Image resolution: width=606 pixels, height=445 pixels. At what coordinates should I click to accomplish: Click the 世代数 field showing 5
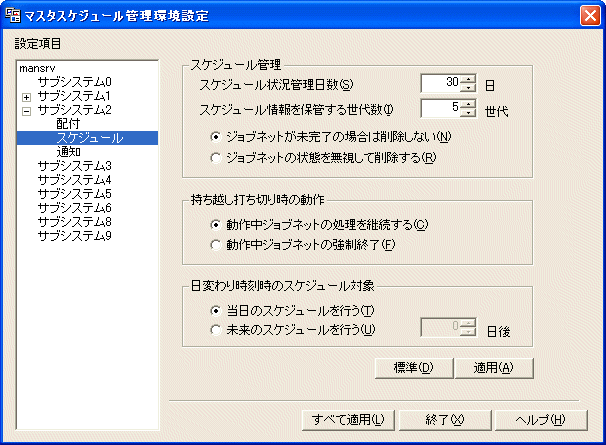tap(441, 108)
